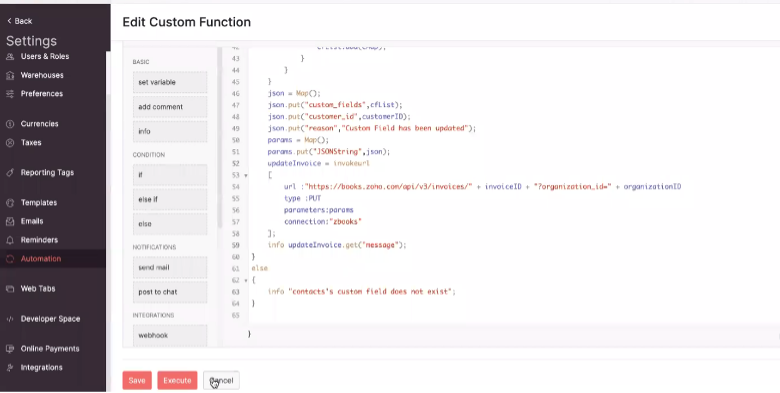
Task: Click the Integrations plug icon
Action: [x=10, y=368]
